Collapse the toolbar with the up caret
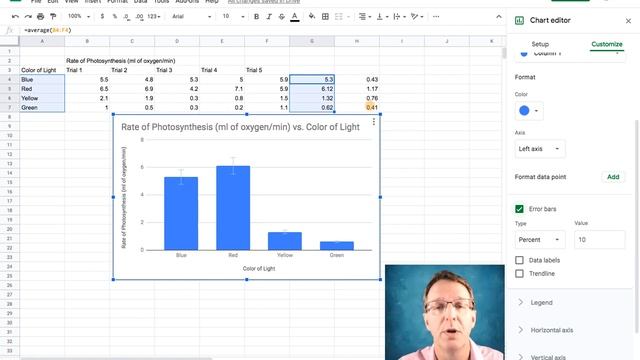This screenshot has height=360, width=640. [499, 17]
